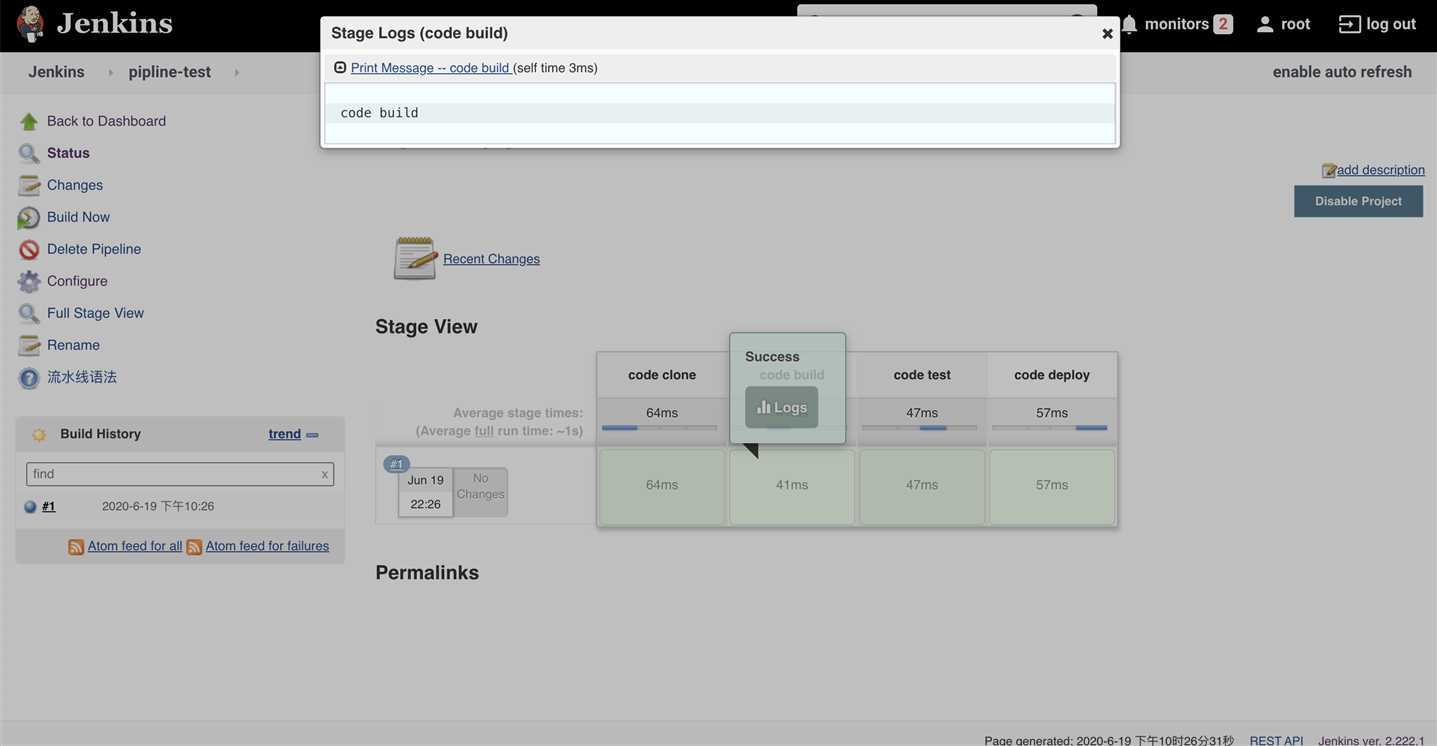1437x746 pixels.
Task: Click the Build Now clock icon
Action: click(x=29, y=218)
